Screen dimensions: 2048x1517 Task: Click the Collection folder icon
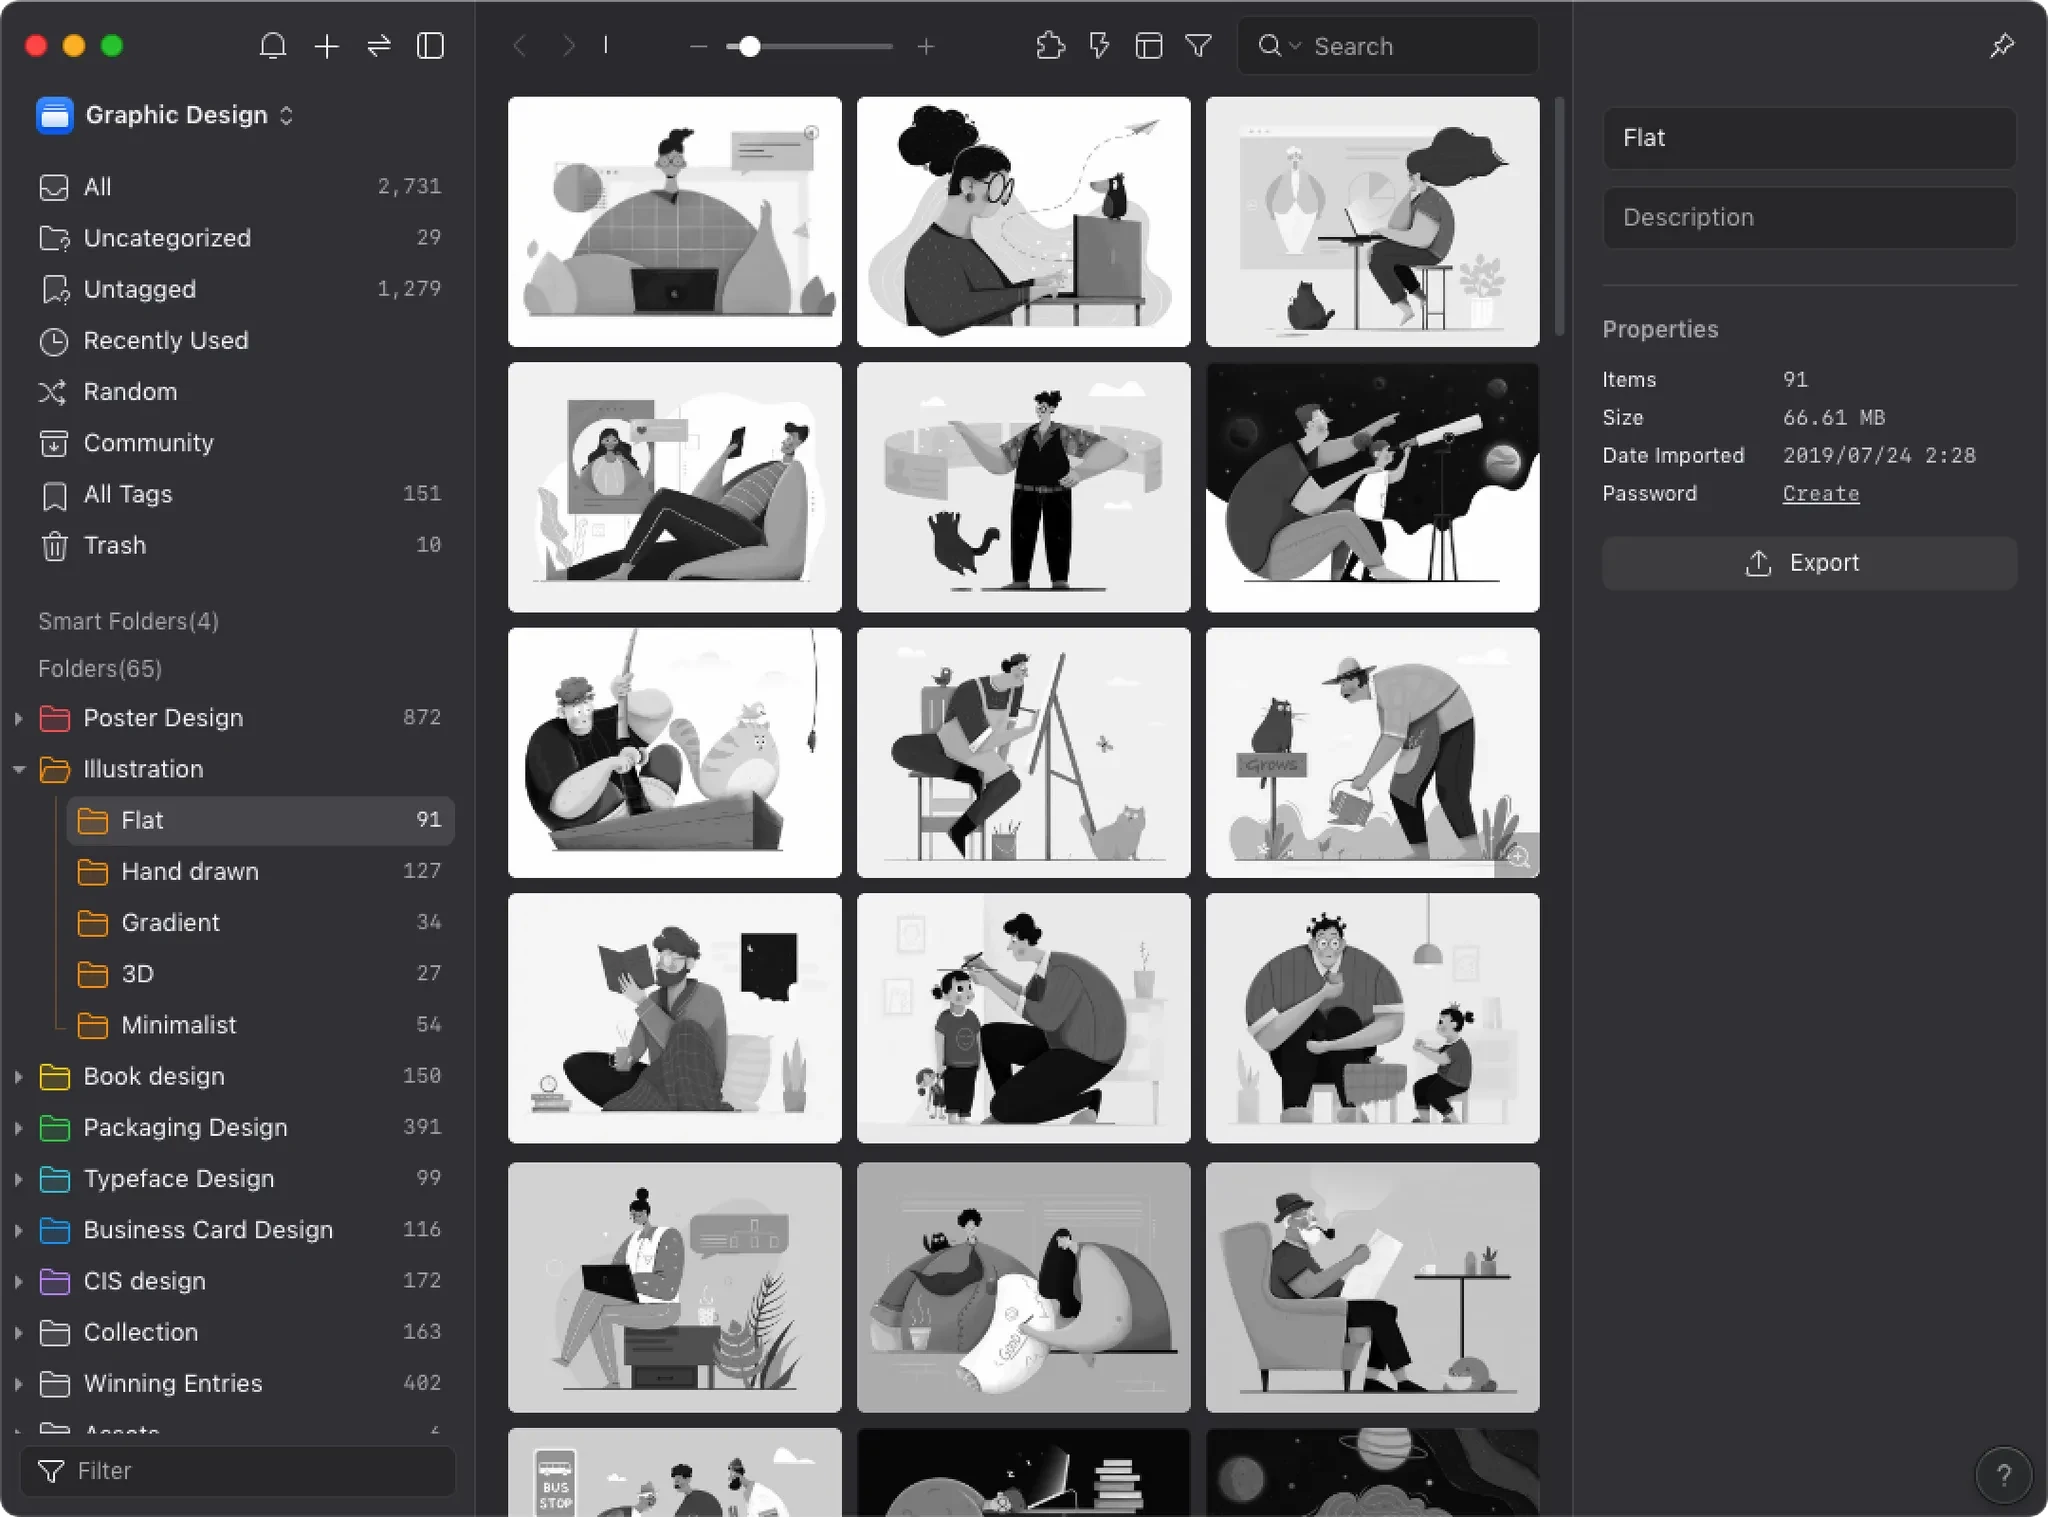(x=54, y=1332)
